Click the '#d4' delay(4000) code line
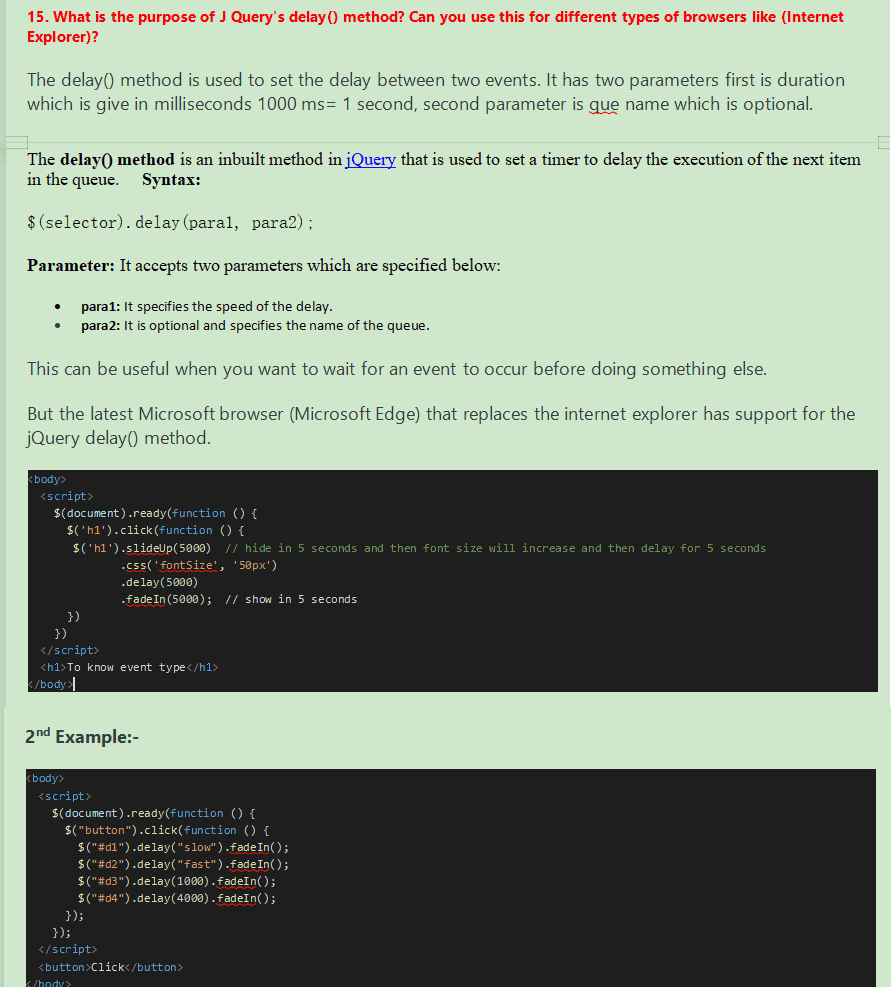 pyautogui.click(x=176, y=898)
